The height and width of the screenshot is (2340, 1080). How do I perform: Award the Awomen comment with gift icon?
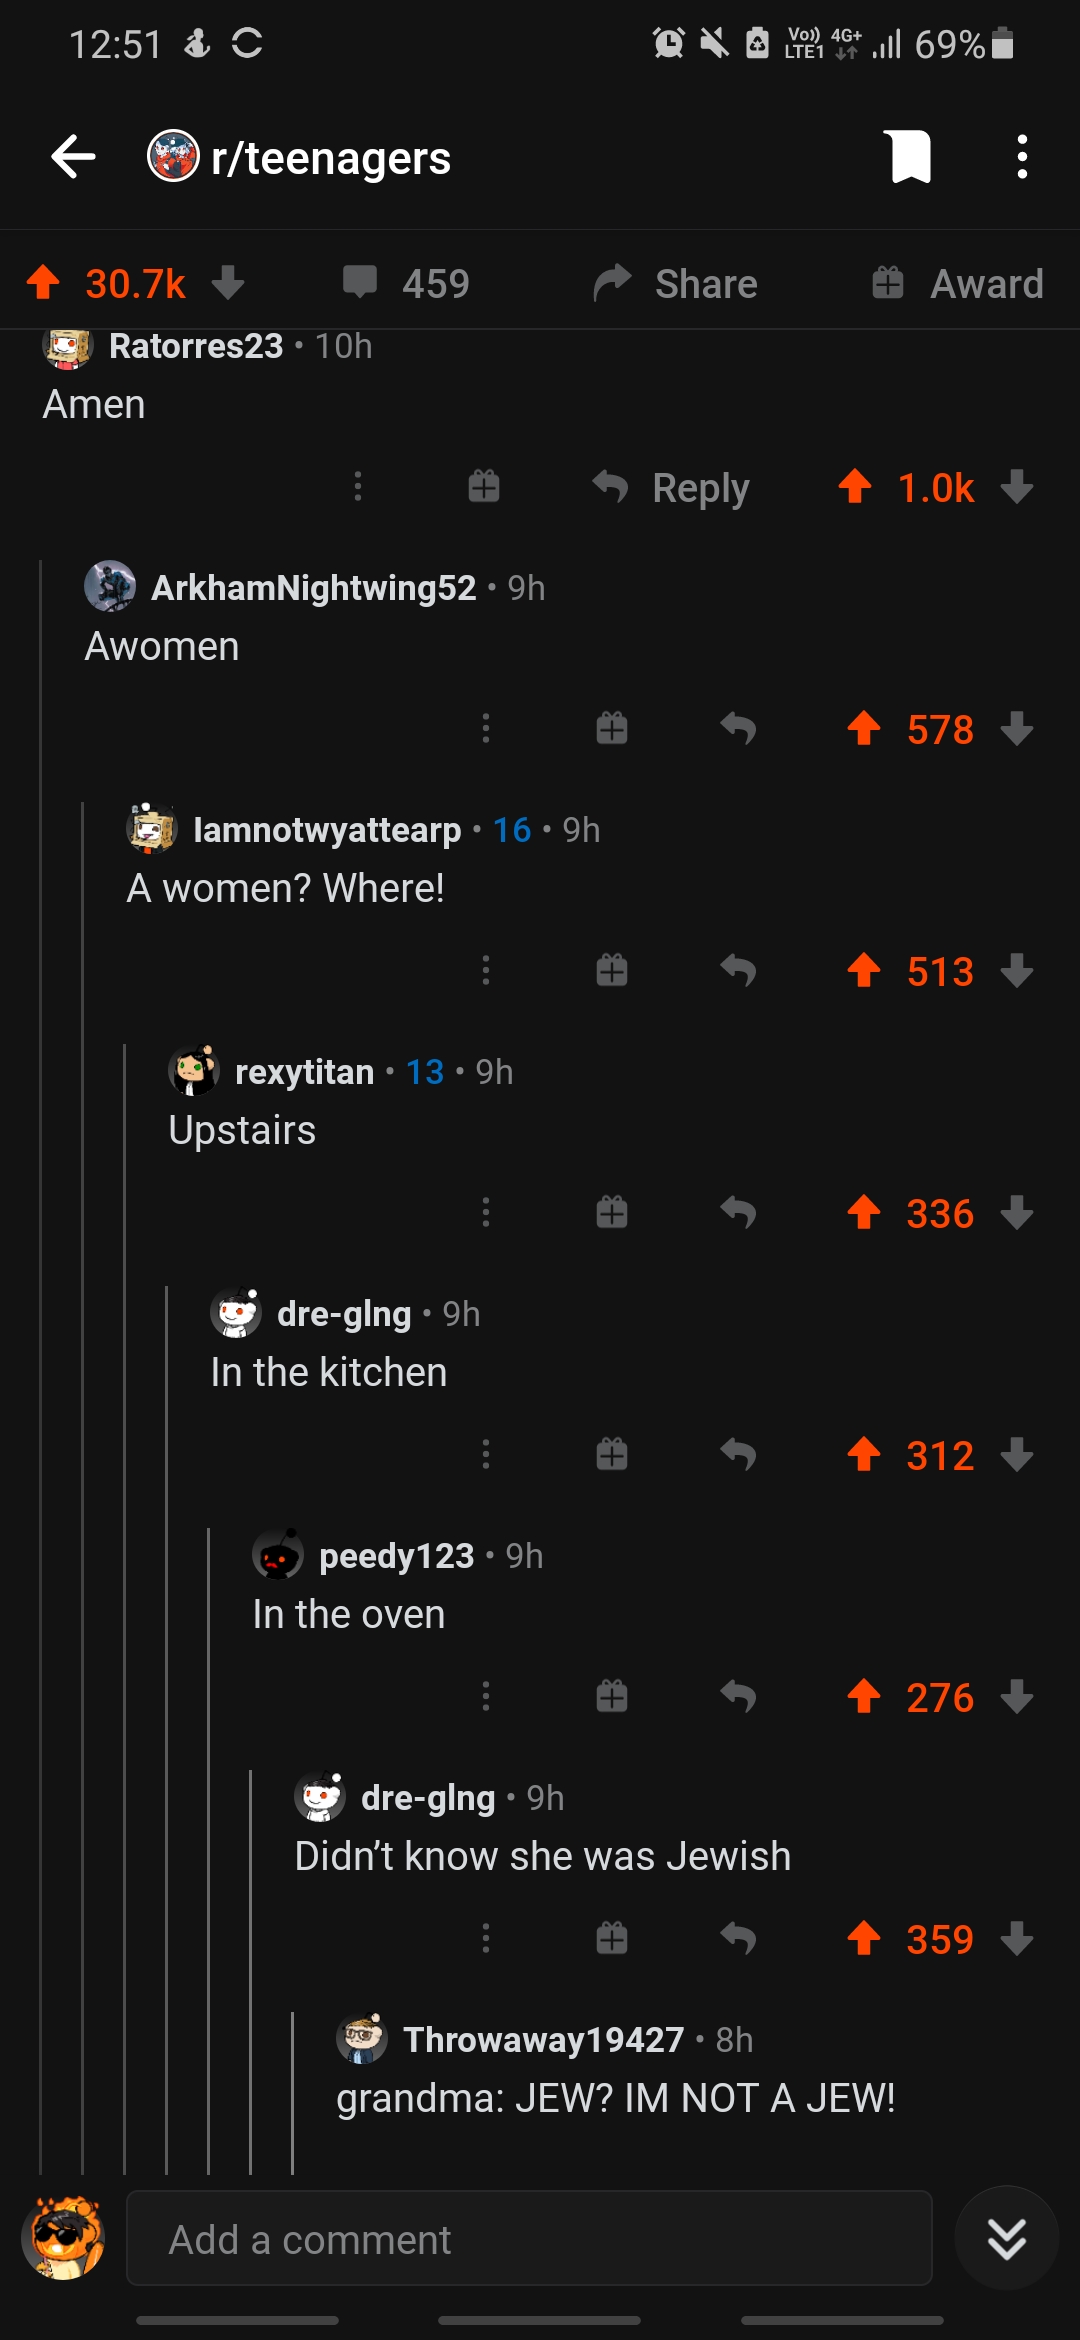[x=612, y=728]
